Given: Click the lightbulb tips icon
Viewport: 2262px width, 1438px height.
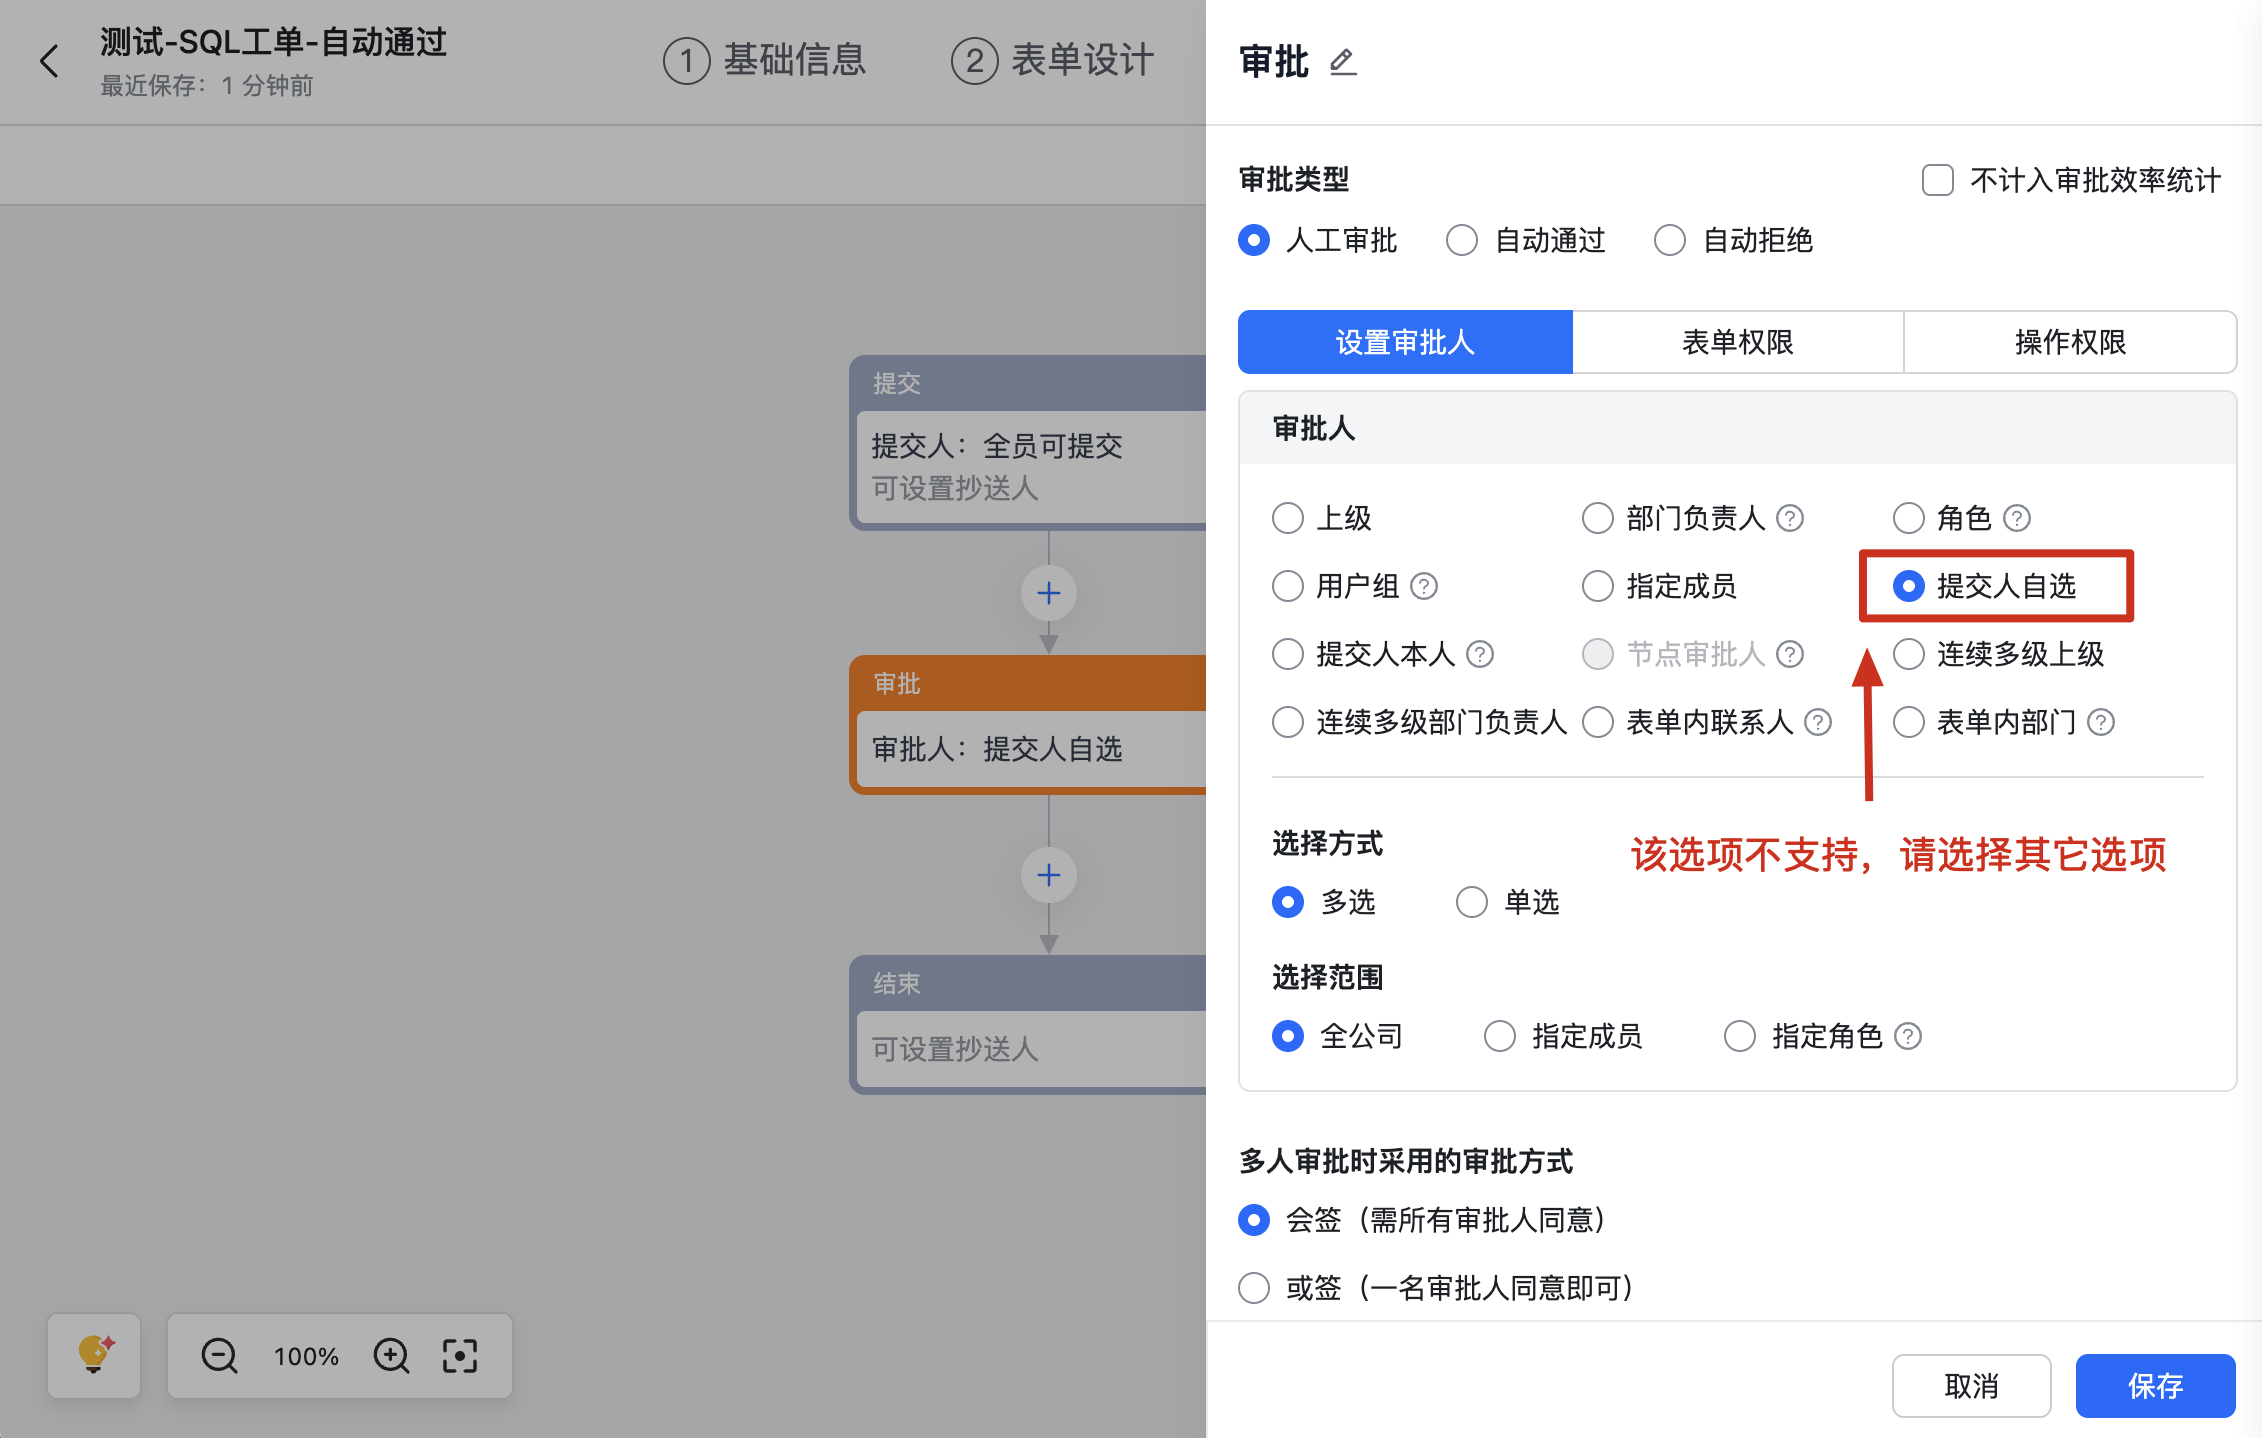Looking at the screenshot, I should pos(94,1355).
